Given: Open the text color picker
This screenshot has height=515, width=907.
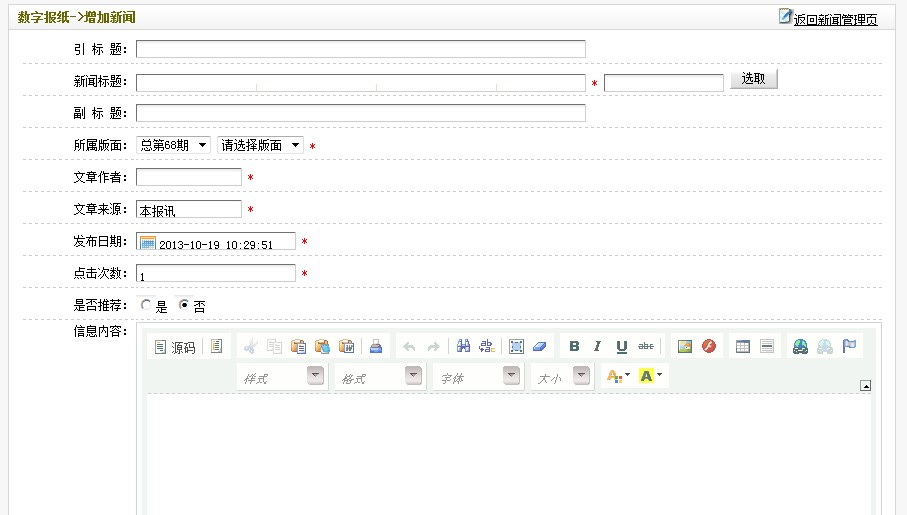Looking at the screenshot, I should pos(618,376).
